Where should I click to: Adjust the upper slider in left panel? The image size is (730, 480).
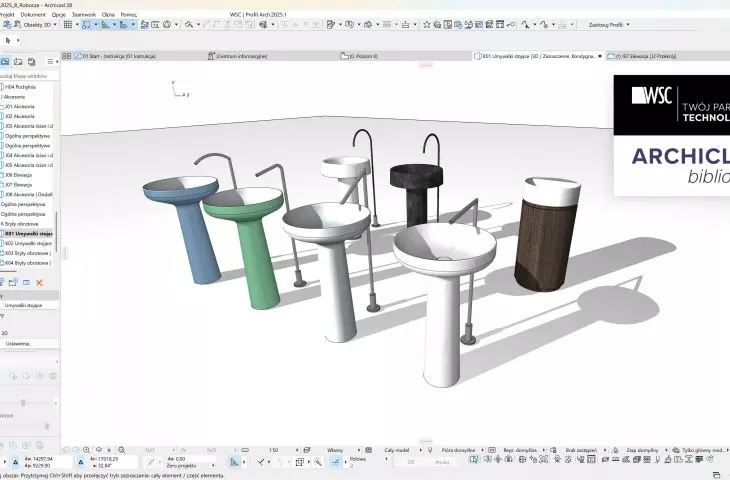(x=23, y=403)
